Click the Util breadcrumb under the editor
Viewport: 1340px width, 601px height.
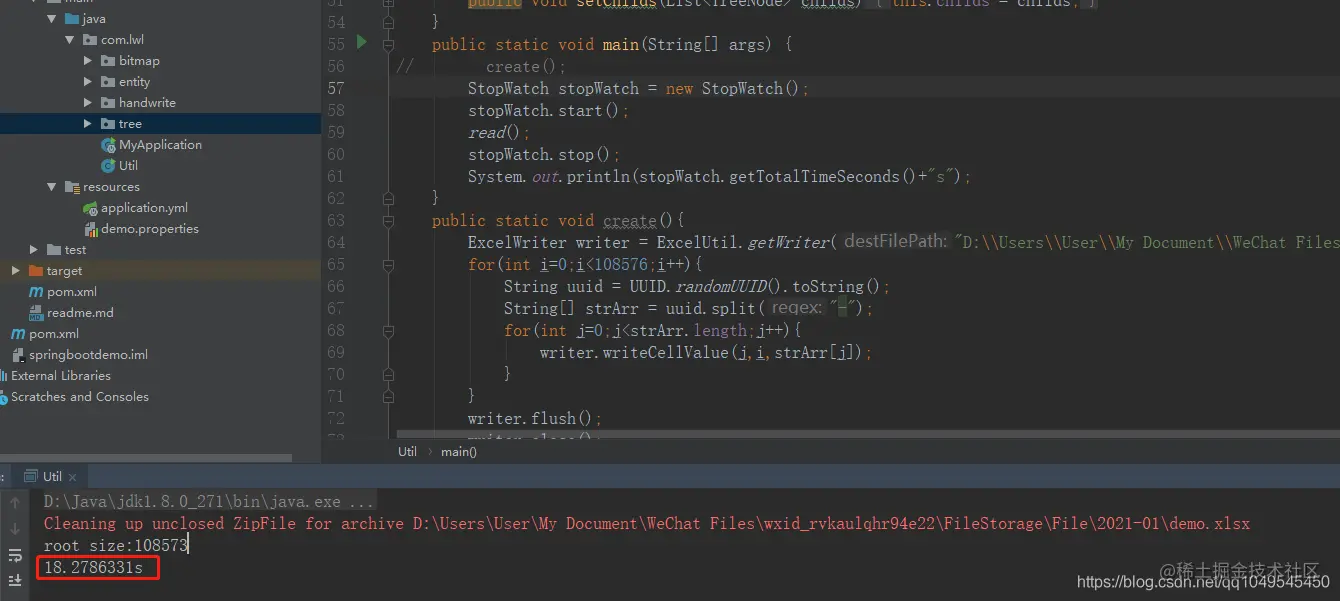pos(407,451)
